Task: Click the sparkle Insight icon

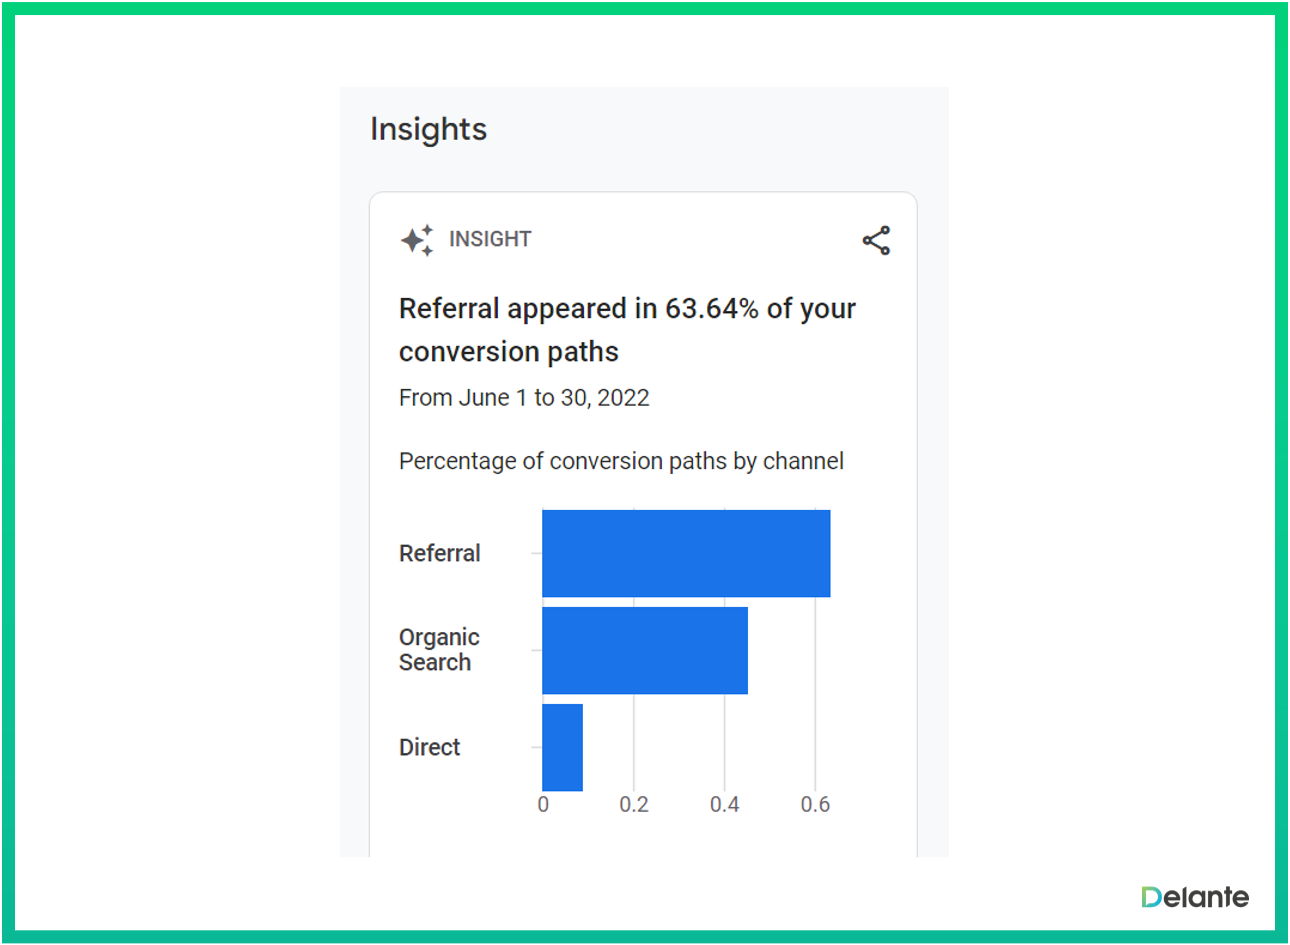Action: click(418, 240)
